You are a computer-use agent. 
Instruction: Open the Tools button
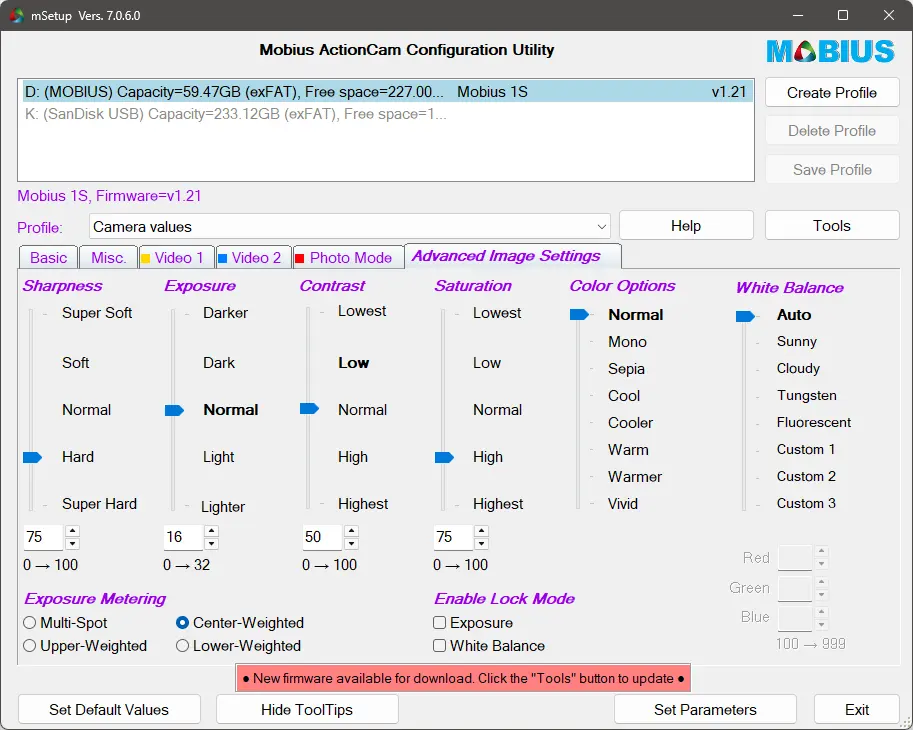click(x=831, y=226)
